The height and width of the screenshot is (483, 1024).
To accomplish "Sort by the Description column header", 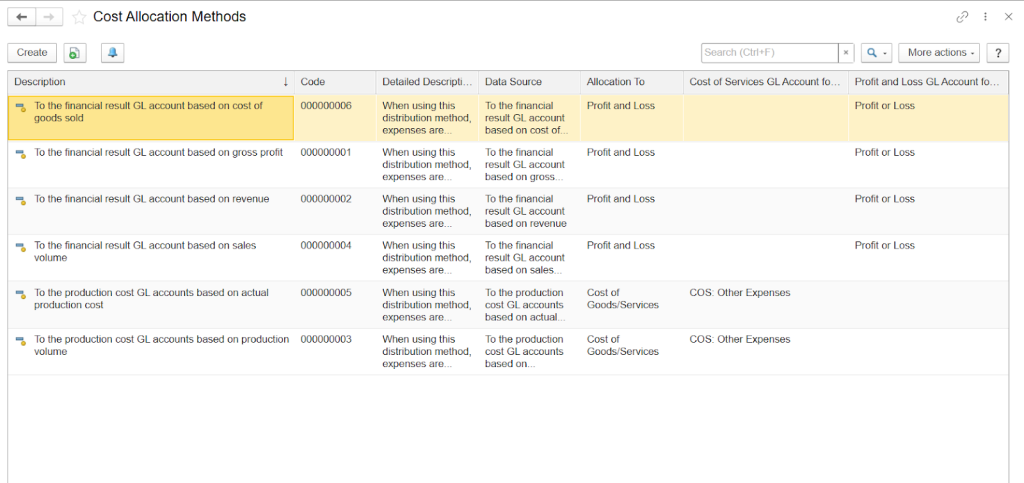I will point(151,82).
